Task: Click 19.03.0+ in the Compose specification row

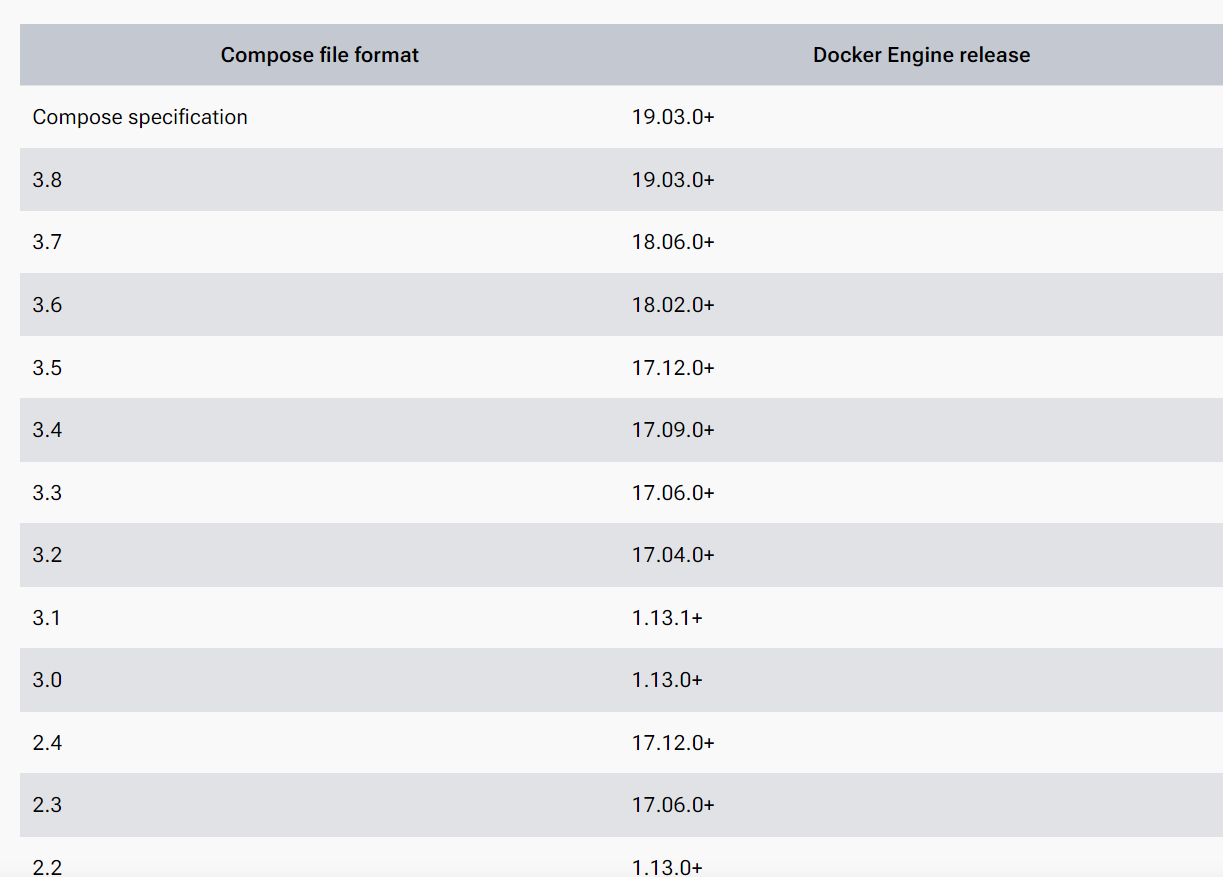Action: pos(673,117)
